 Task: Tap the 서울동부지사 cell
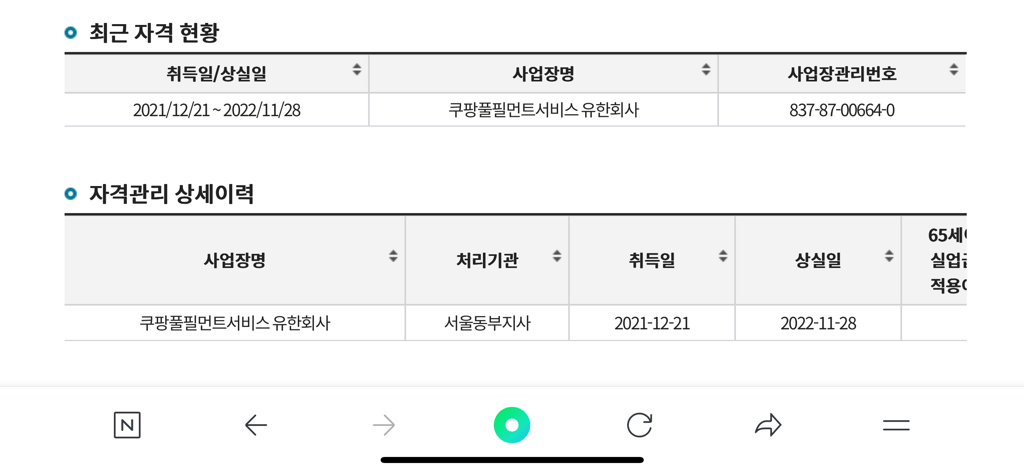point(487,323)
